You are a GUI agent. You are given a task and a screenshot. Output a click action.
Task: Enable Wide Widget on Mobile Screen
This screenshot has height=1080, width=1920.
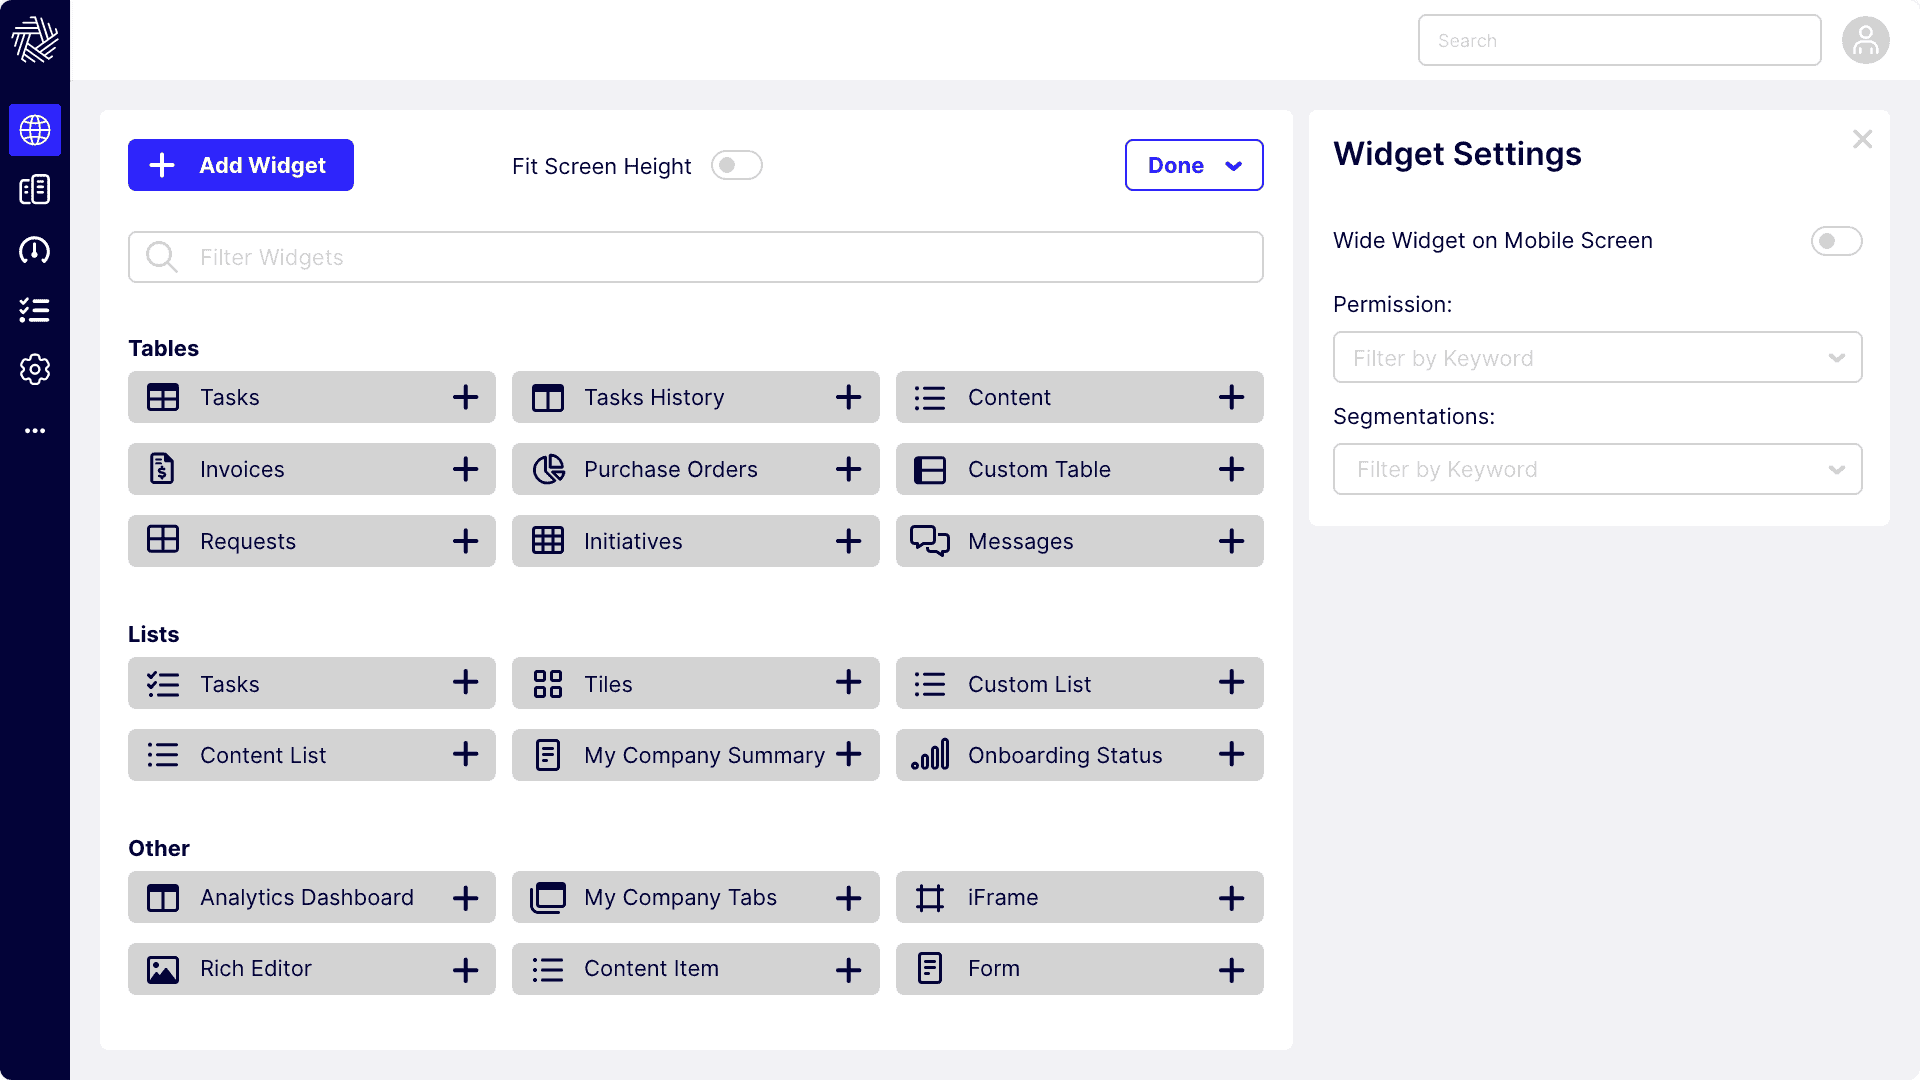click(x=1836, y=241)
